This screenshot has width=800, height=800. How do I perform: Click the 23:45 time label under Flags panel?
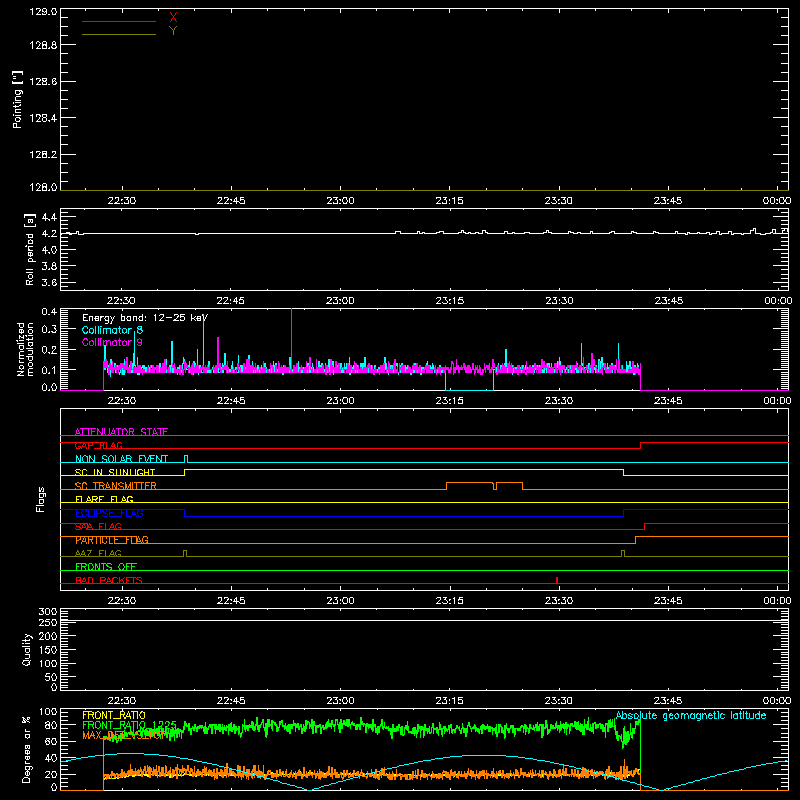pos(668,601)
